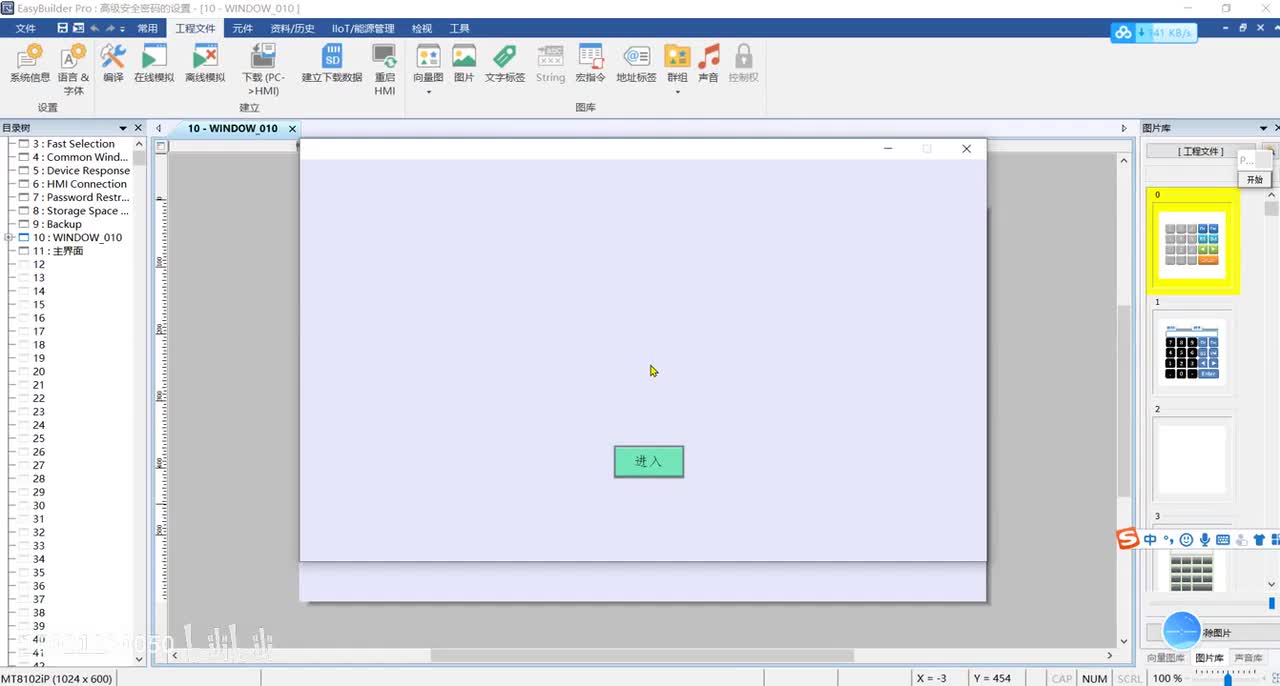This screenshot has height=686, width=1280.
Task: Toggle checkbox of window 6 HMI Connection
Action: coord(24,184)
